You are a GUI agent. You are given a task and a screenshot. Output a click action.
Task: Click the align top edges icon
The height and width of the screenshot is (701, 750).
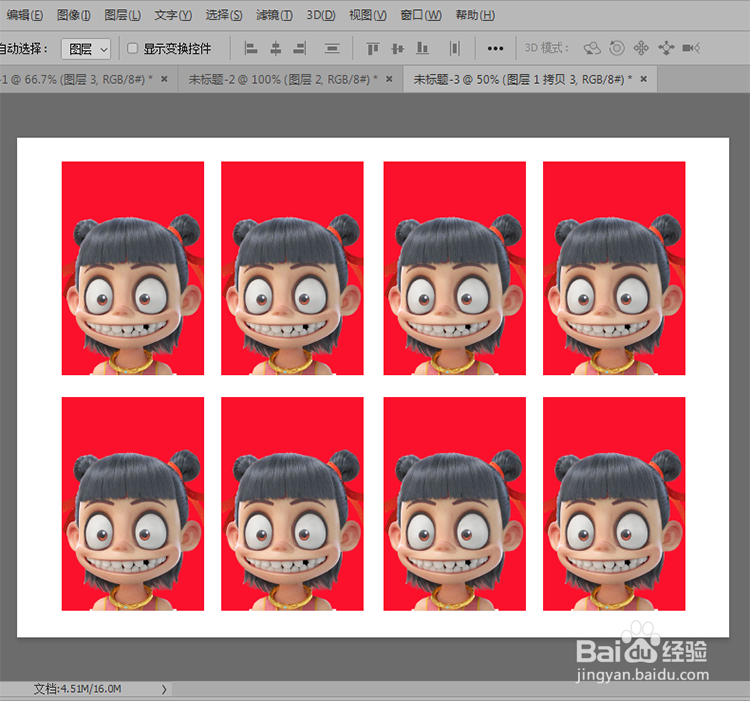pyautogui.click(x=373, y=48)
